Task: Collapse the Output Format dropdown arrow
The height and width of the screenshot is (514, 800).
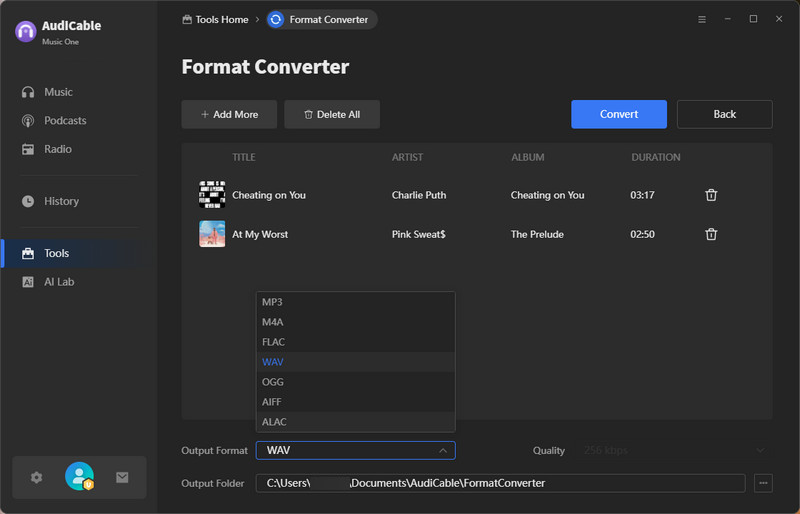Action: [x=442, y=450]
